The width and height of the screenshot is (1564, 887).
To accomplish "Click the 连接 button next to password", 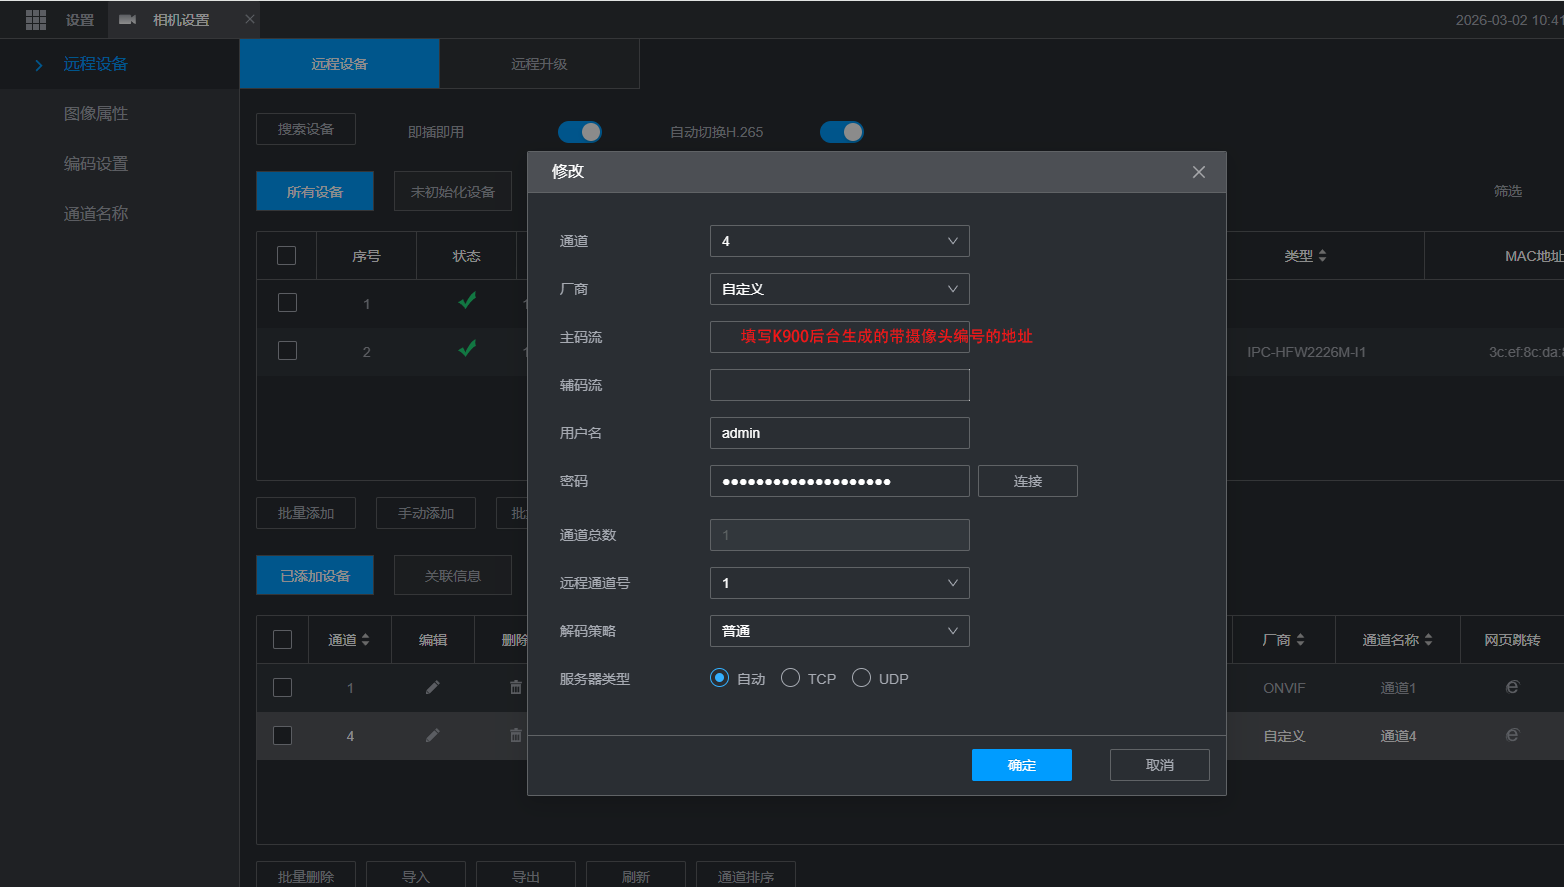I will coord(1027,481).
